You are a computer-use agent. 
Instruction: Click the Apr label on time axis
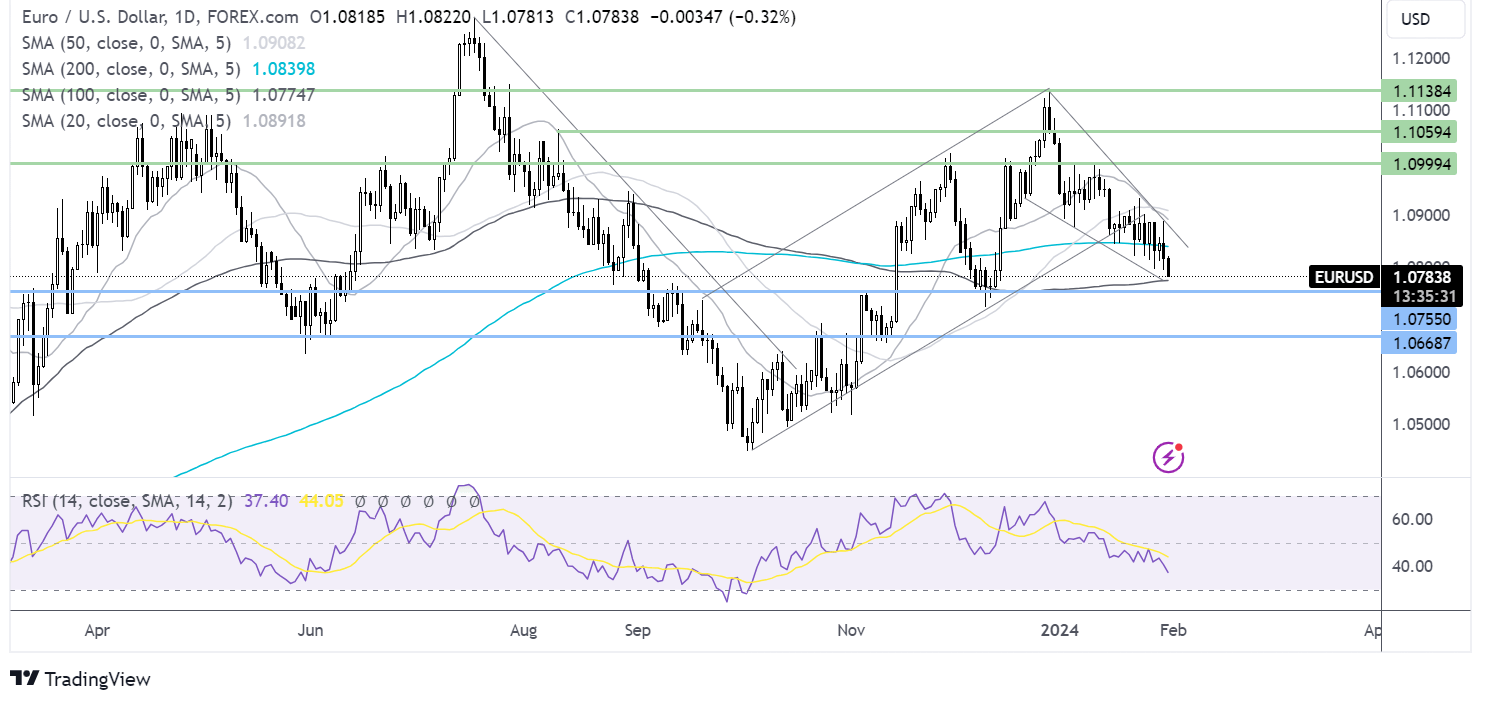point(97,630)
